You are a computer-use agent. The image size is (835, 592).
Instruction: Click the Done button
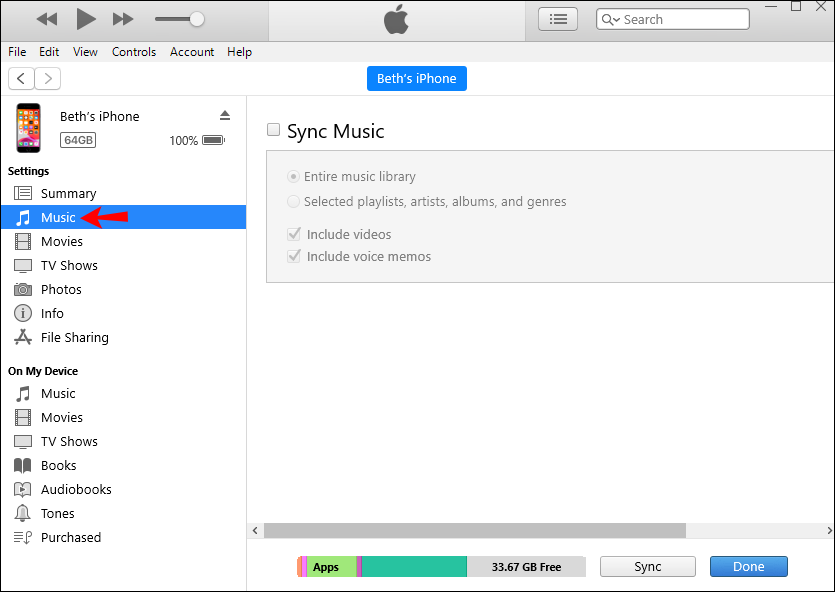[748, 566]
